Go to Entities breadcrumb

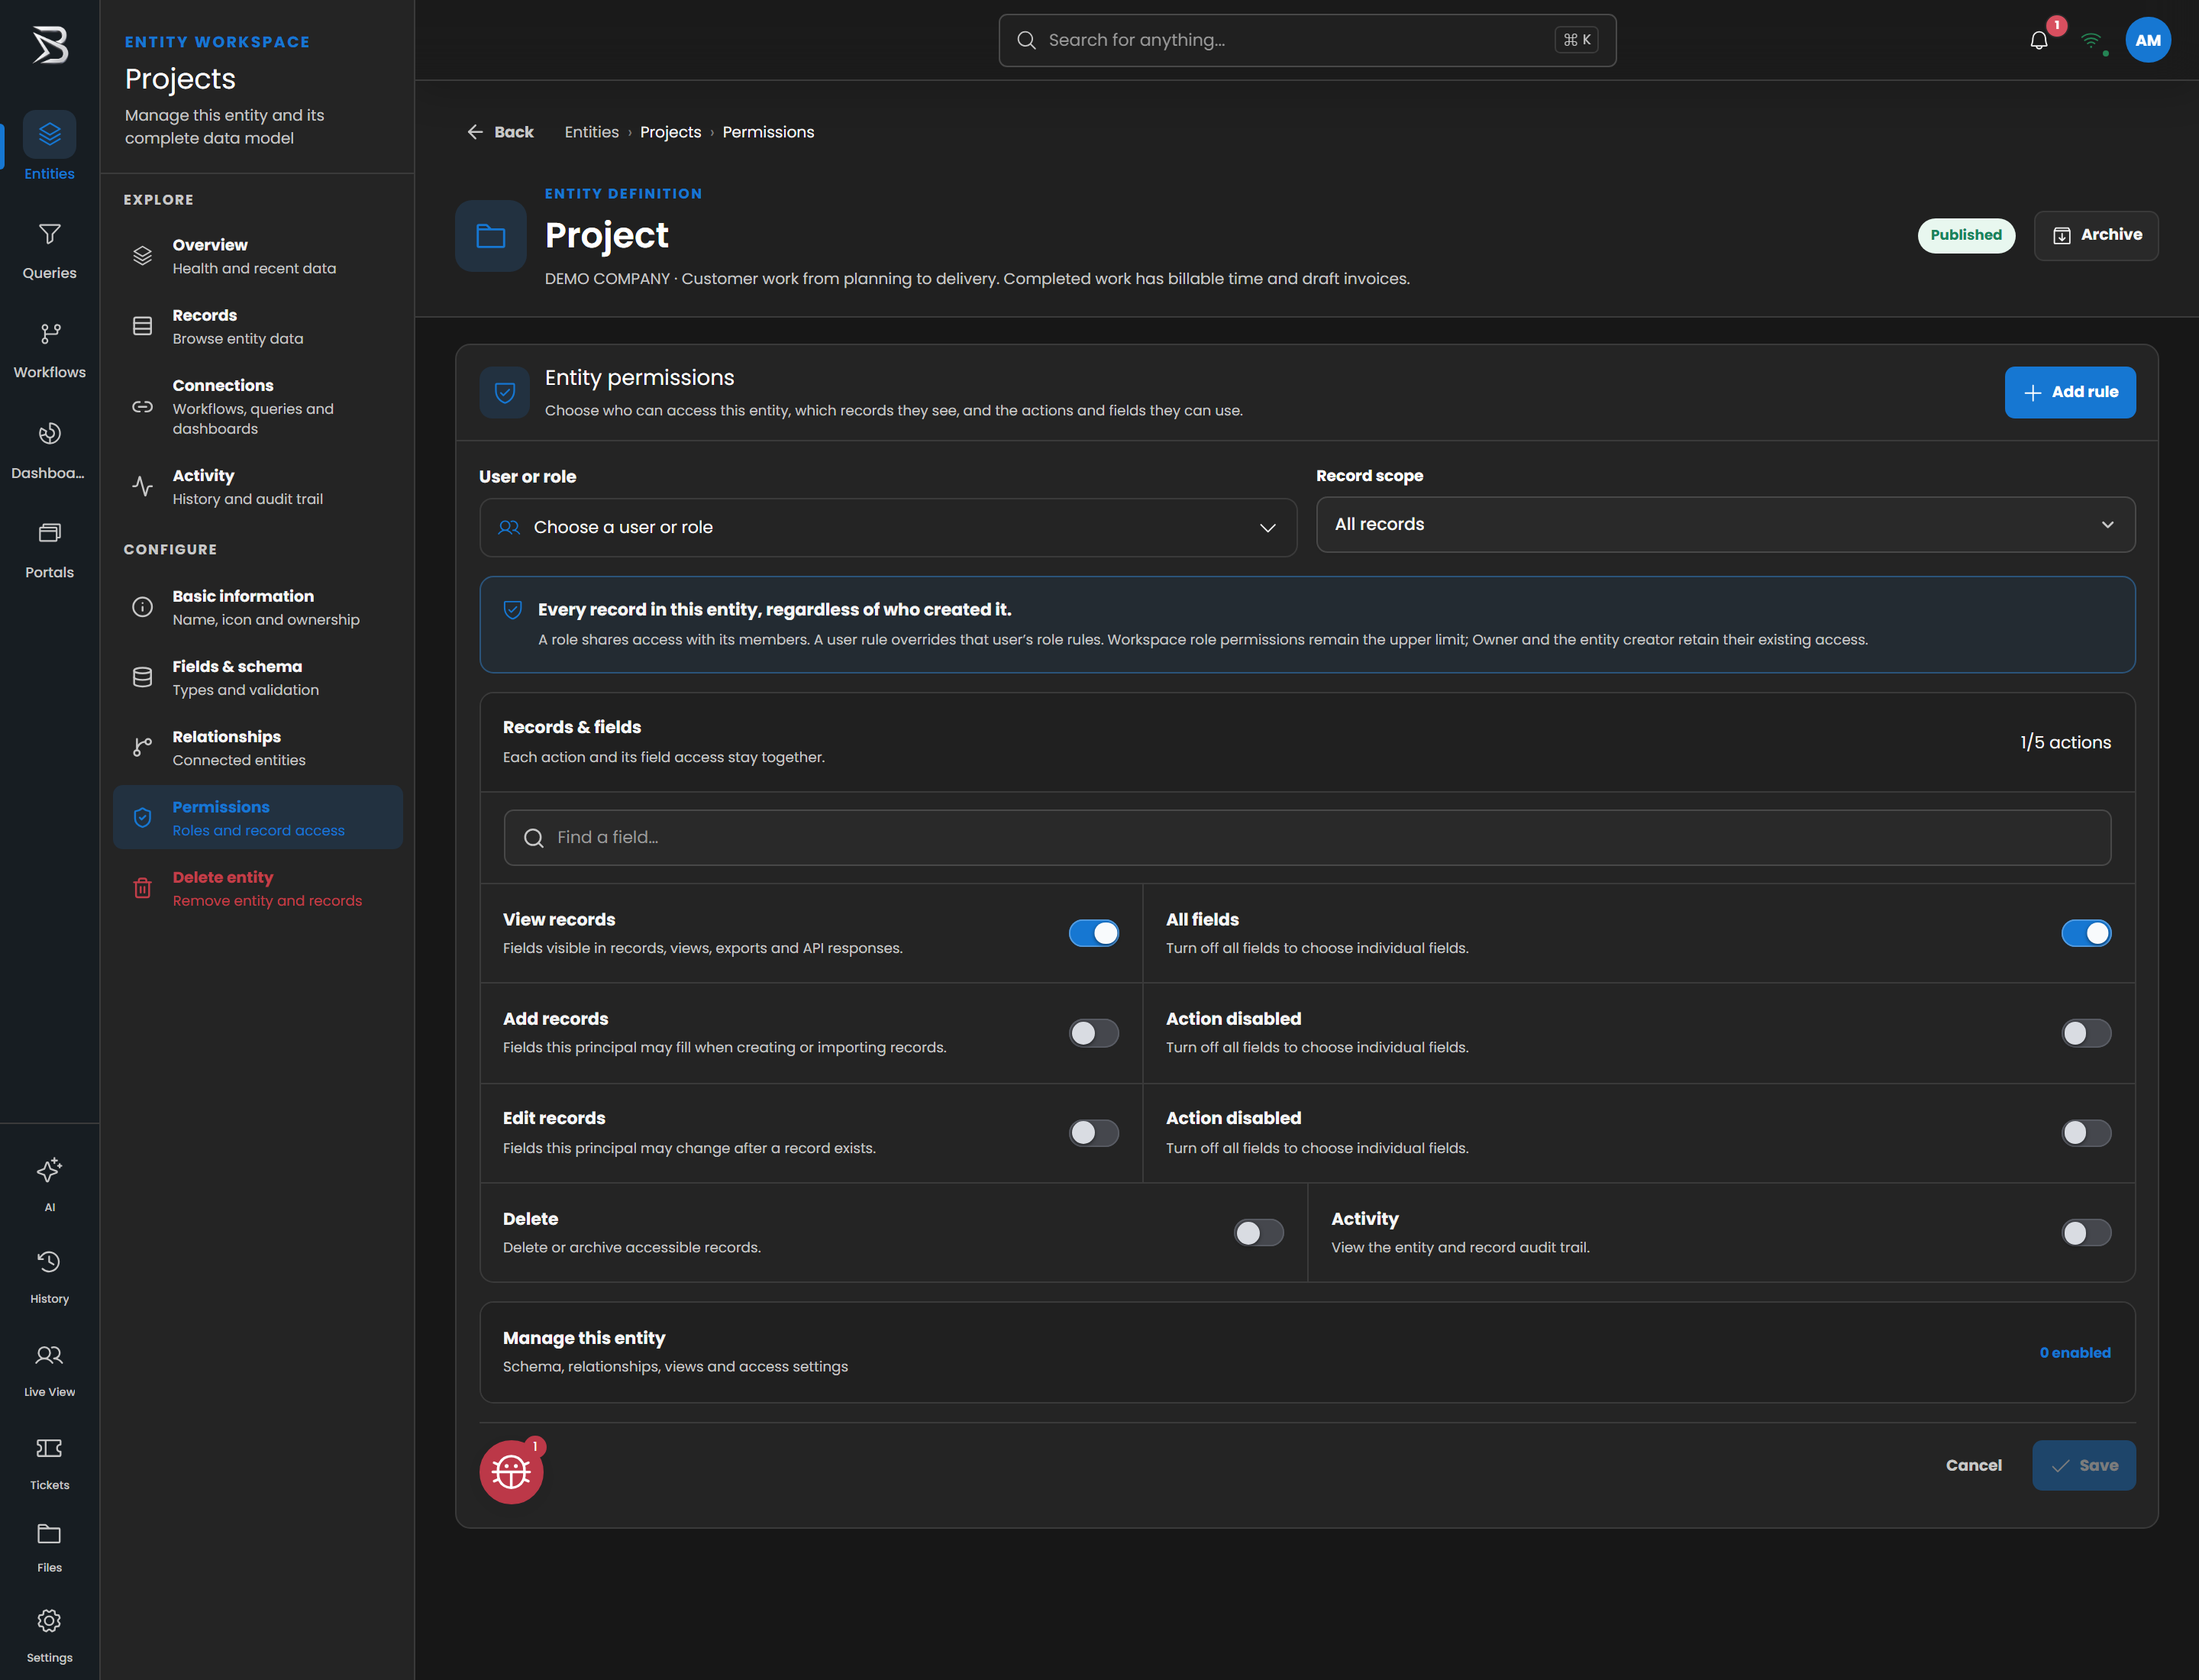click(x=591, y=132)
